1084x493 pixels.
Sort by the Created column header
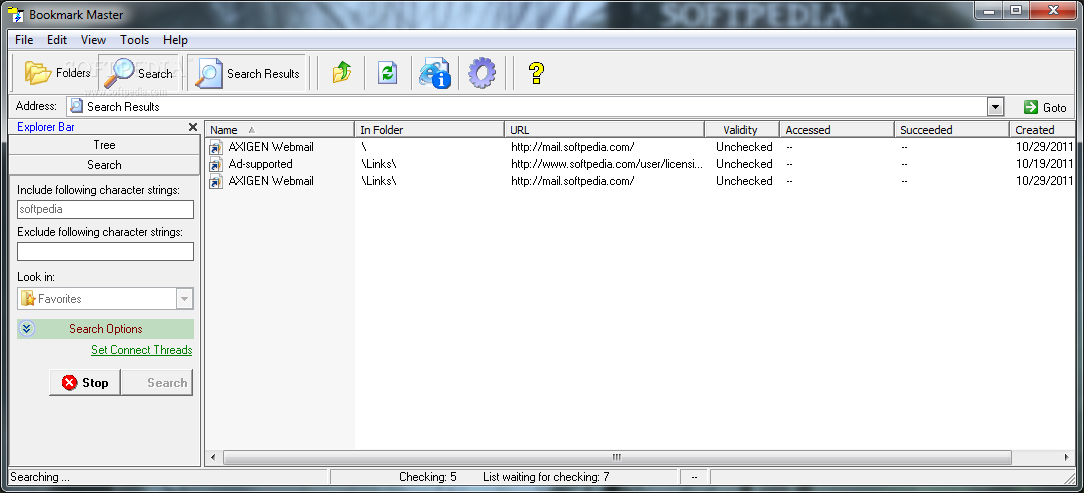(x=1043, y=129)
